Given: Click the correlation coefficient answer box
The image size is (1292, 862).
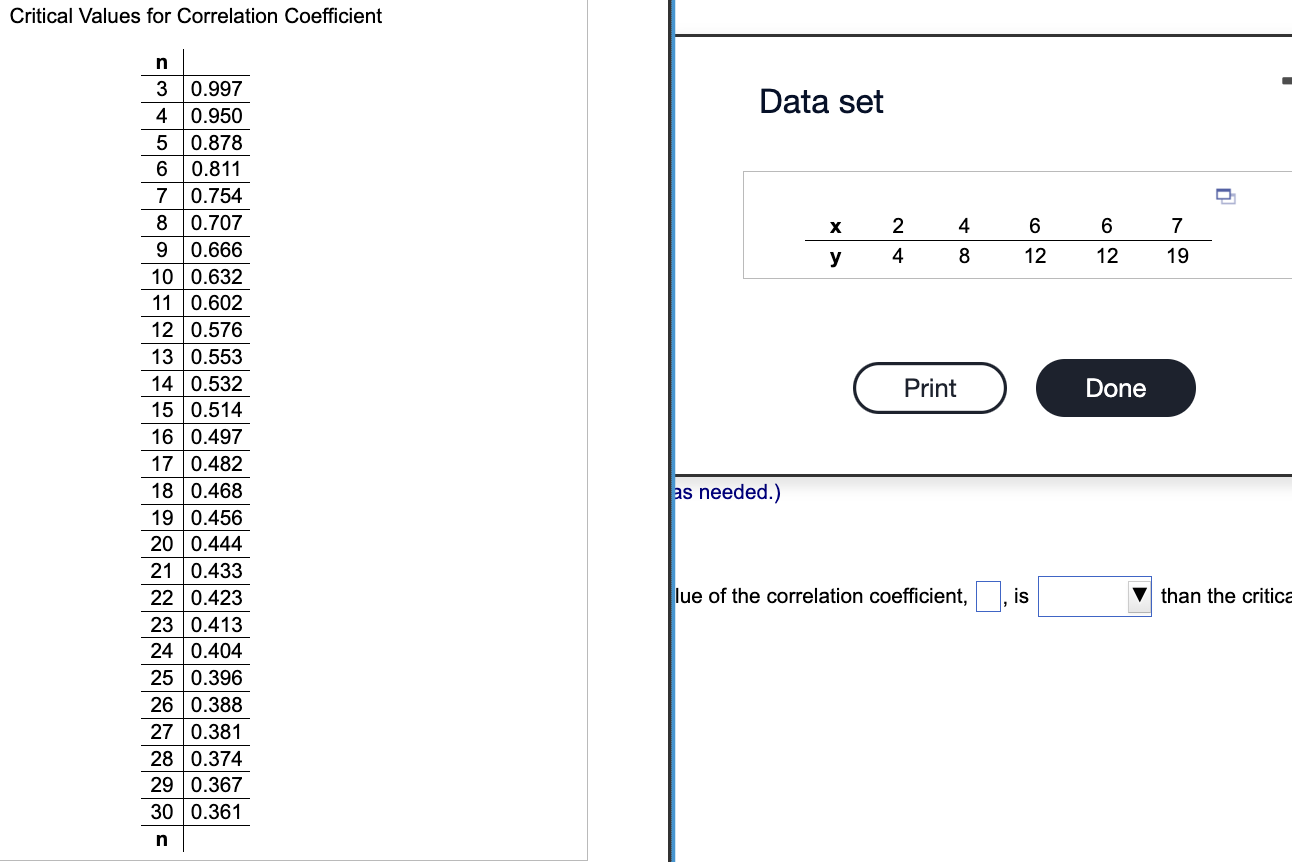Looking at the screenshot, I should pos(987,596).
